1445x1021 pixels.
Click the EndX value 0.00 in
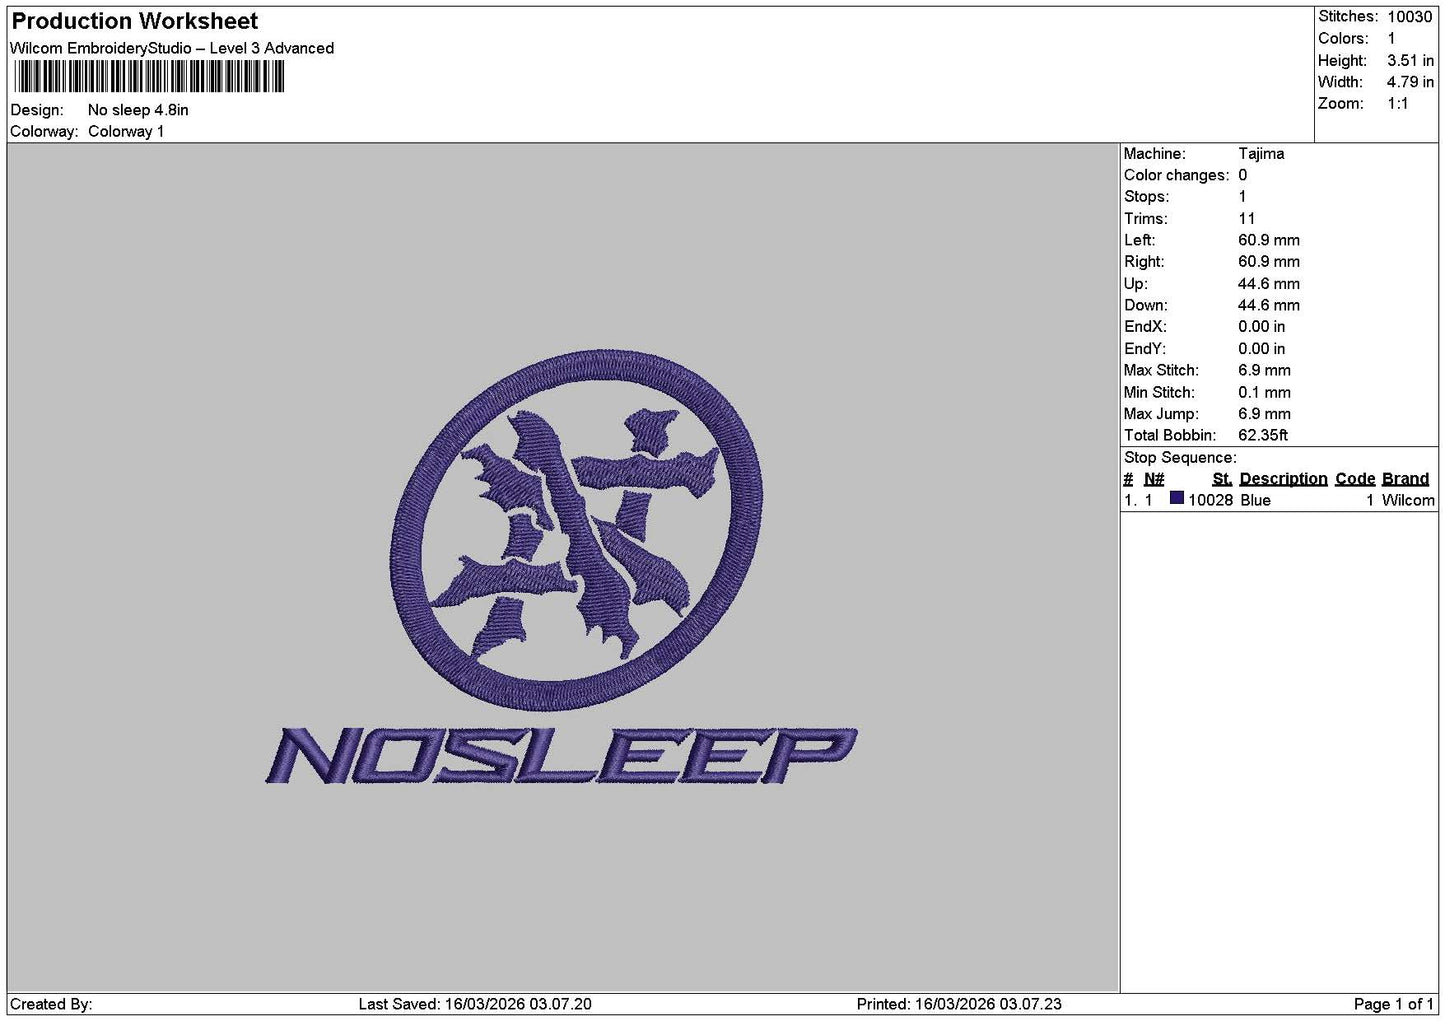point(1262,326)
